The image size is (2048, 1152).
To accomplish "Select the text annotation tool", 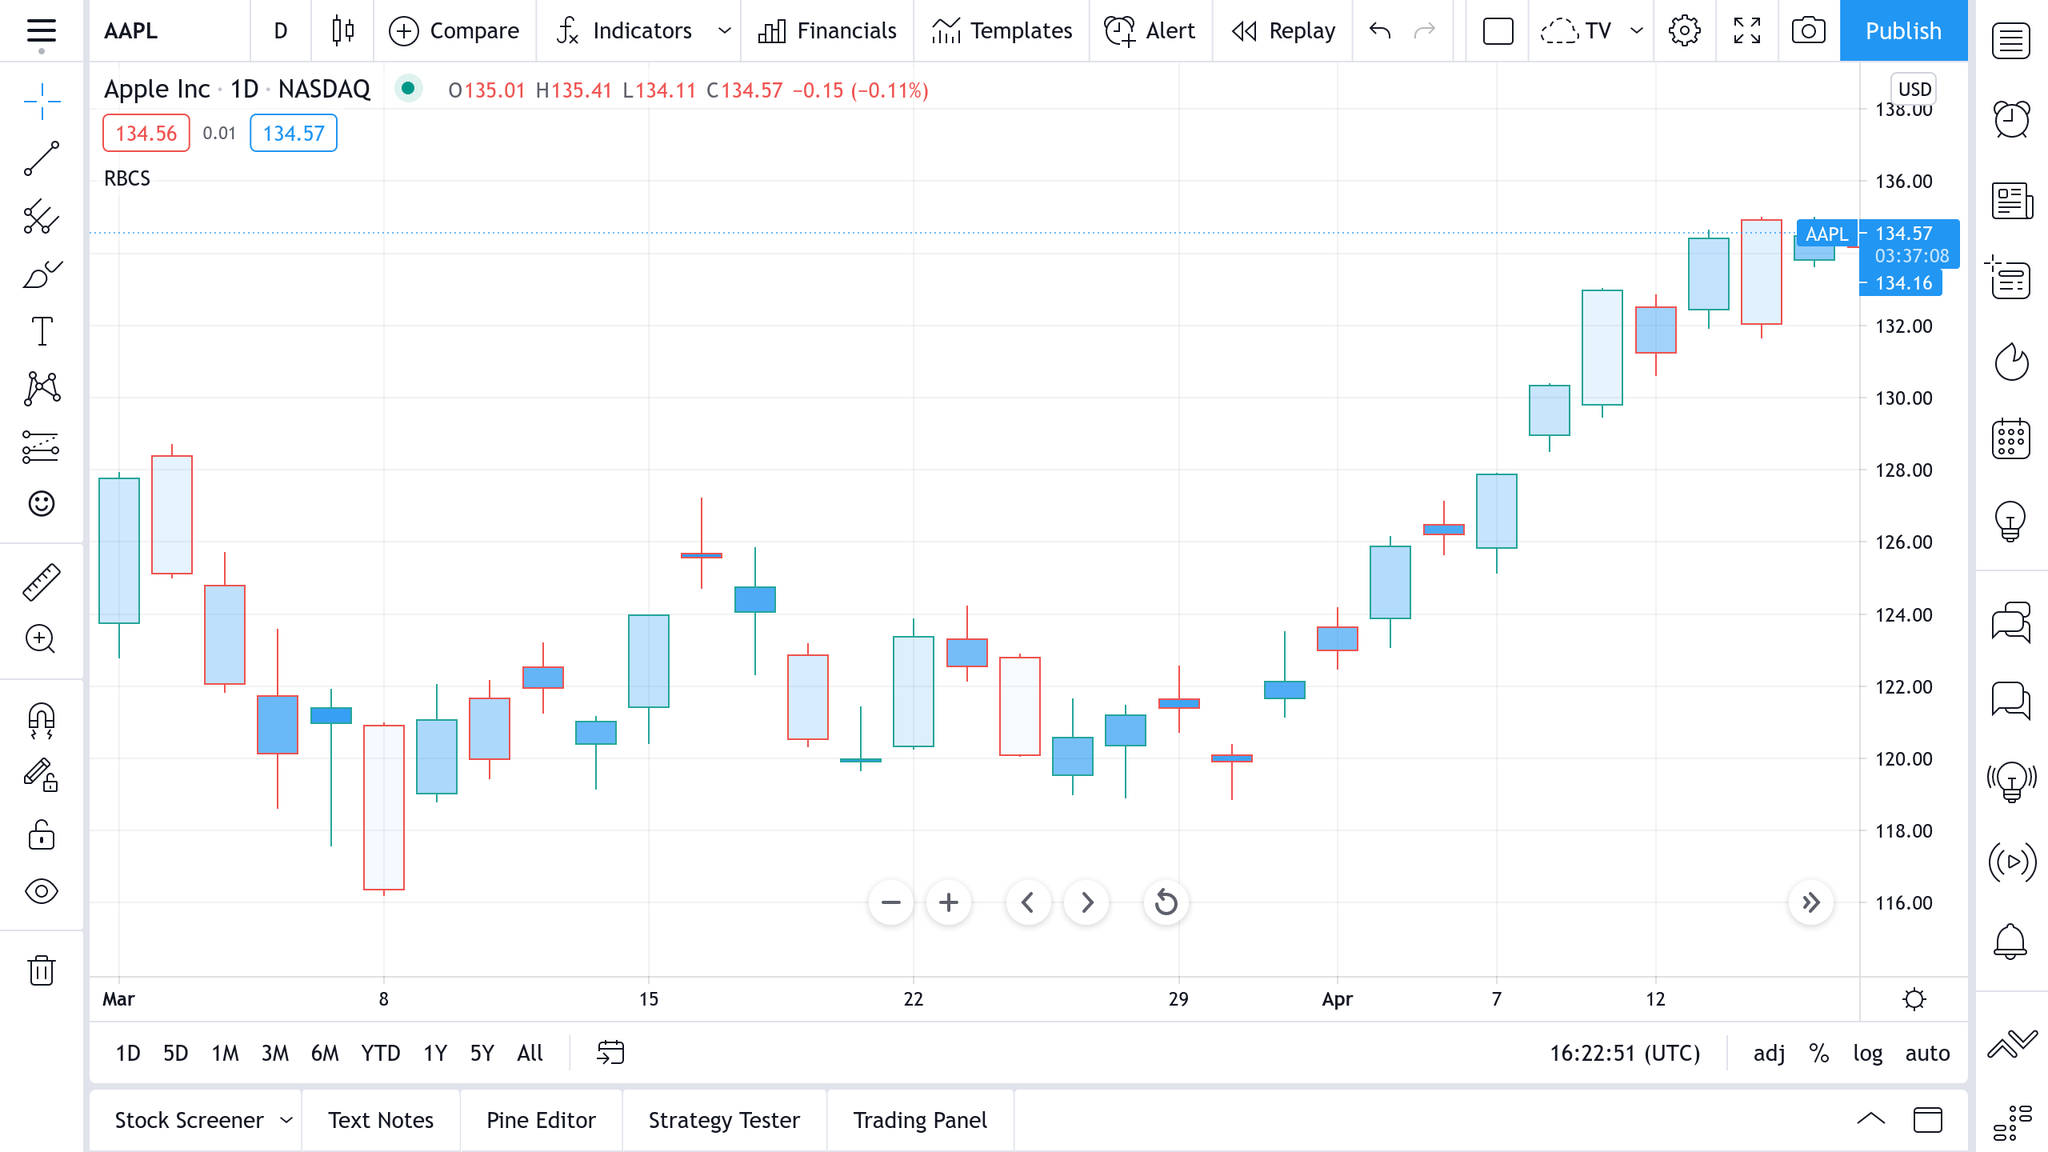I will [x=42, y=331].
